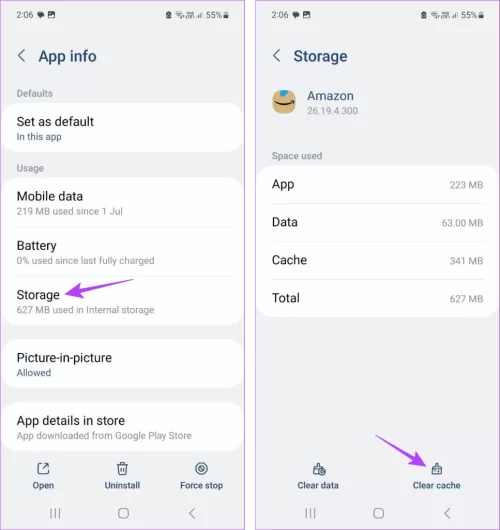Open recent apps on right phone
This screenshot has height=530, width=500.
click(310, 513)
